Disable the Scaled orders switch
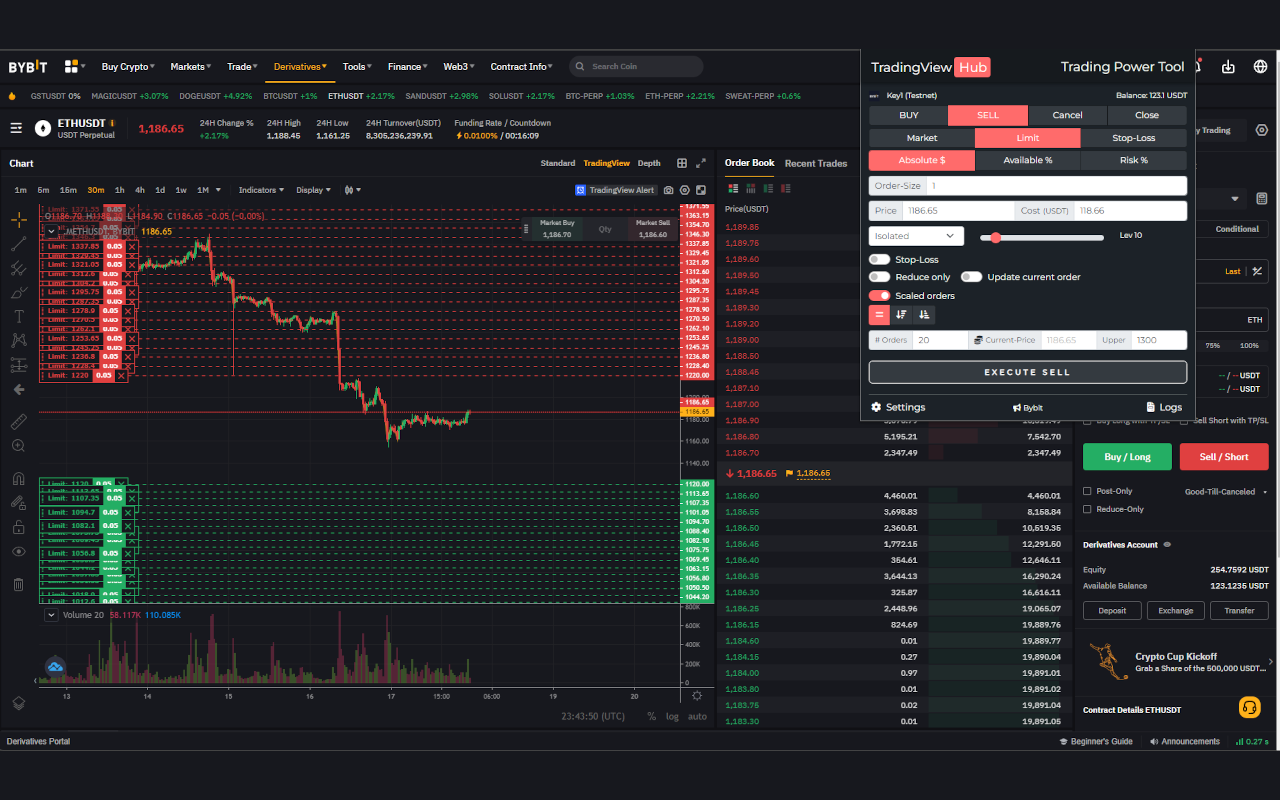This screenshot has width=1280, height=800. click(880, 296)
